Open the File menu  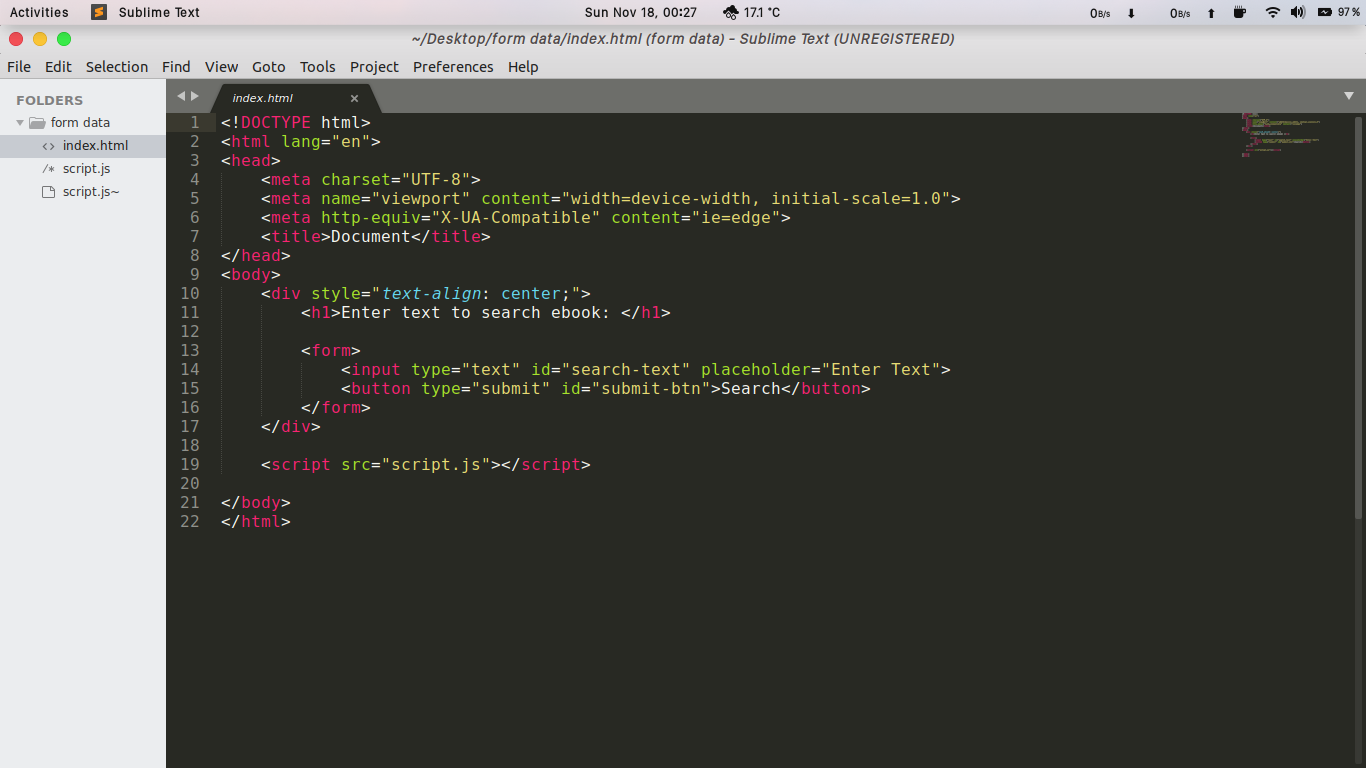point(19,67)
